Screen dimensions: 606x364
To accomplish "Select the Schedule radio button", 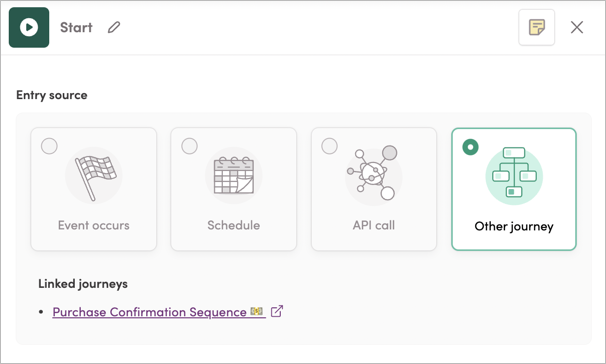I will (189, 146).
